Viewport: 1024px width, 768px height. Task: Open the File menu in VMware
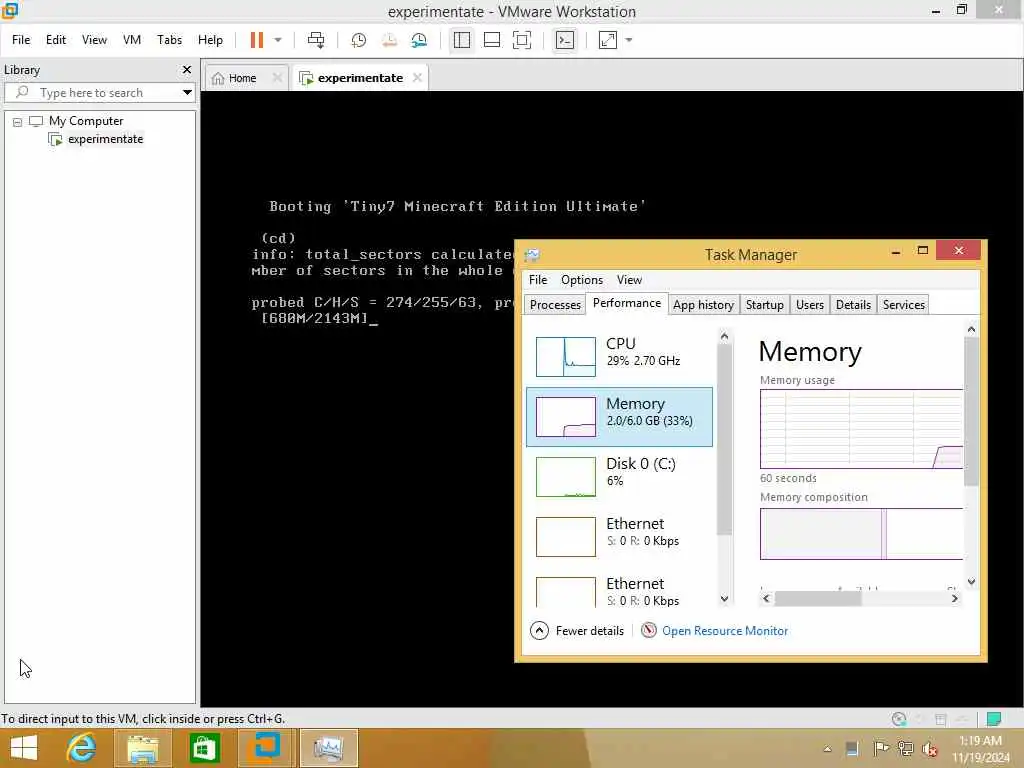pos(21,40)
